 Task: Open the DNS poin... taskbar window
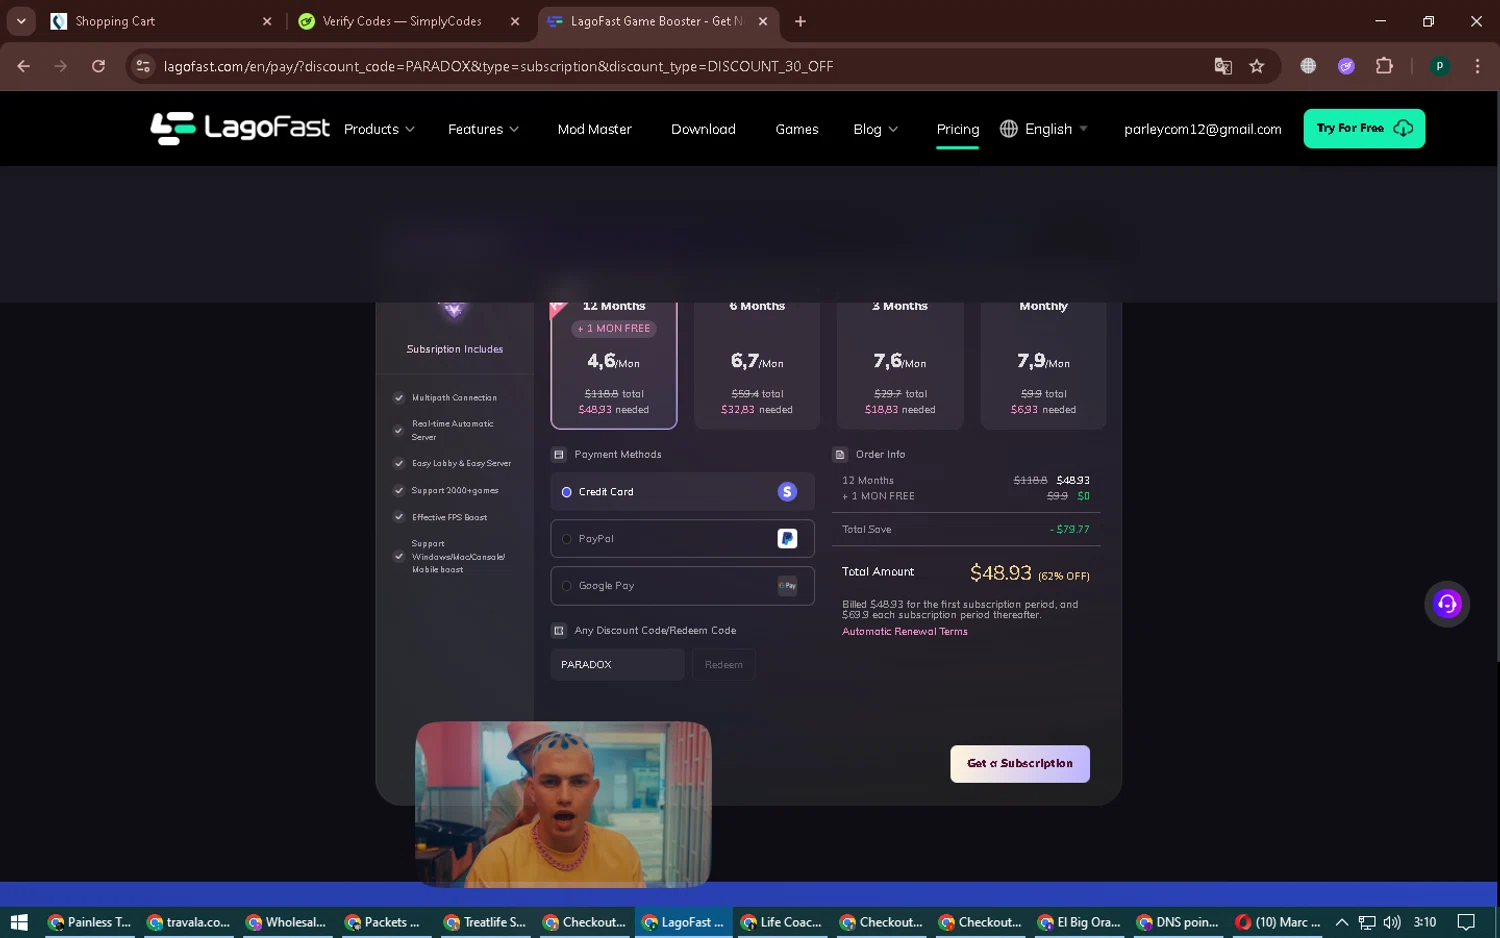click(1178, 922)
